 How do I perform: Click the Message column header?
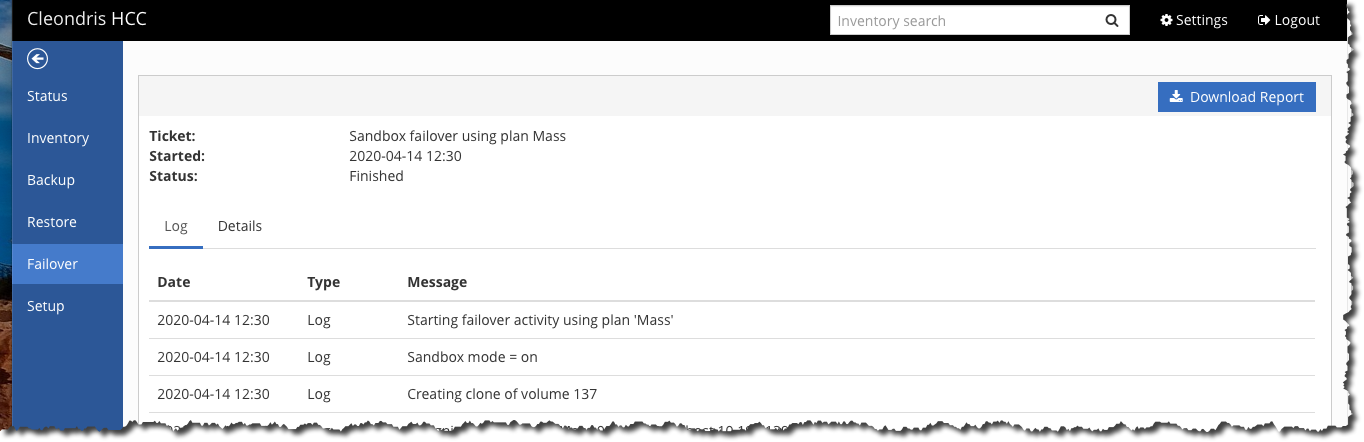click(x=437, y=282)
